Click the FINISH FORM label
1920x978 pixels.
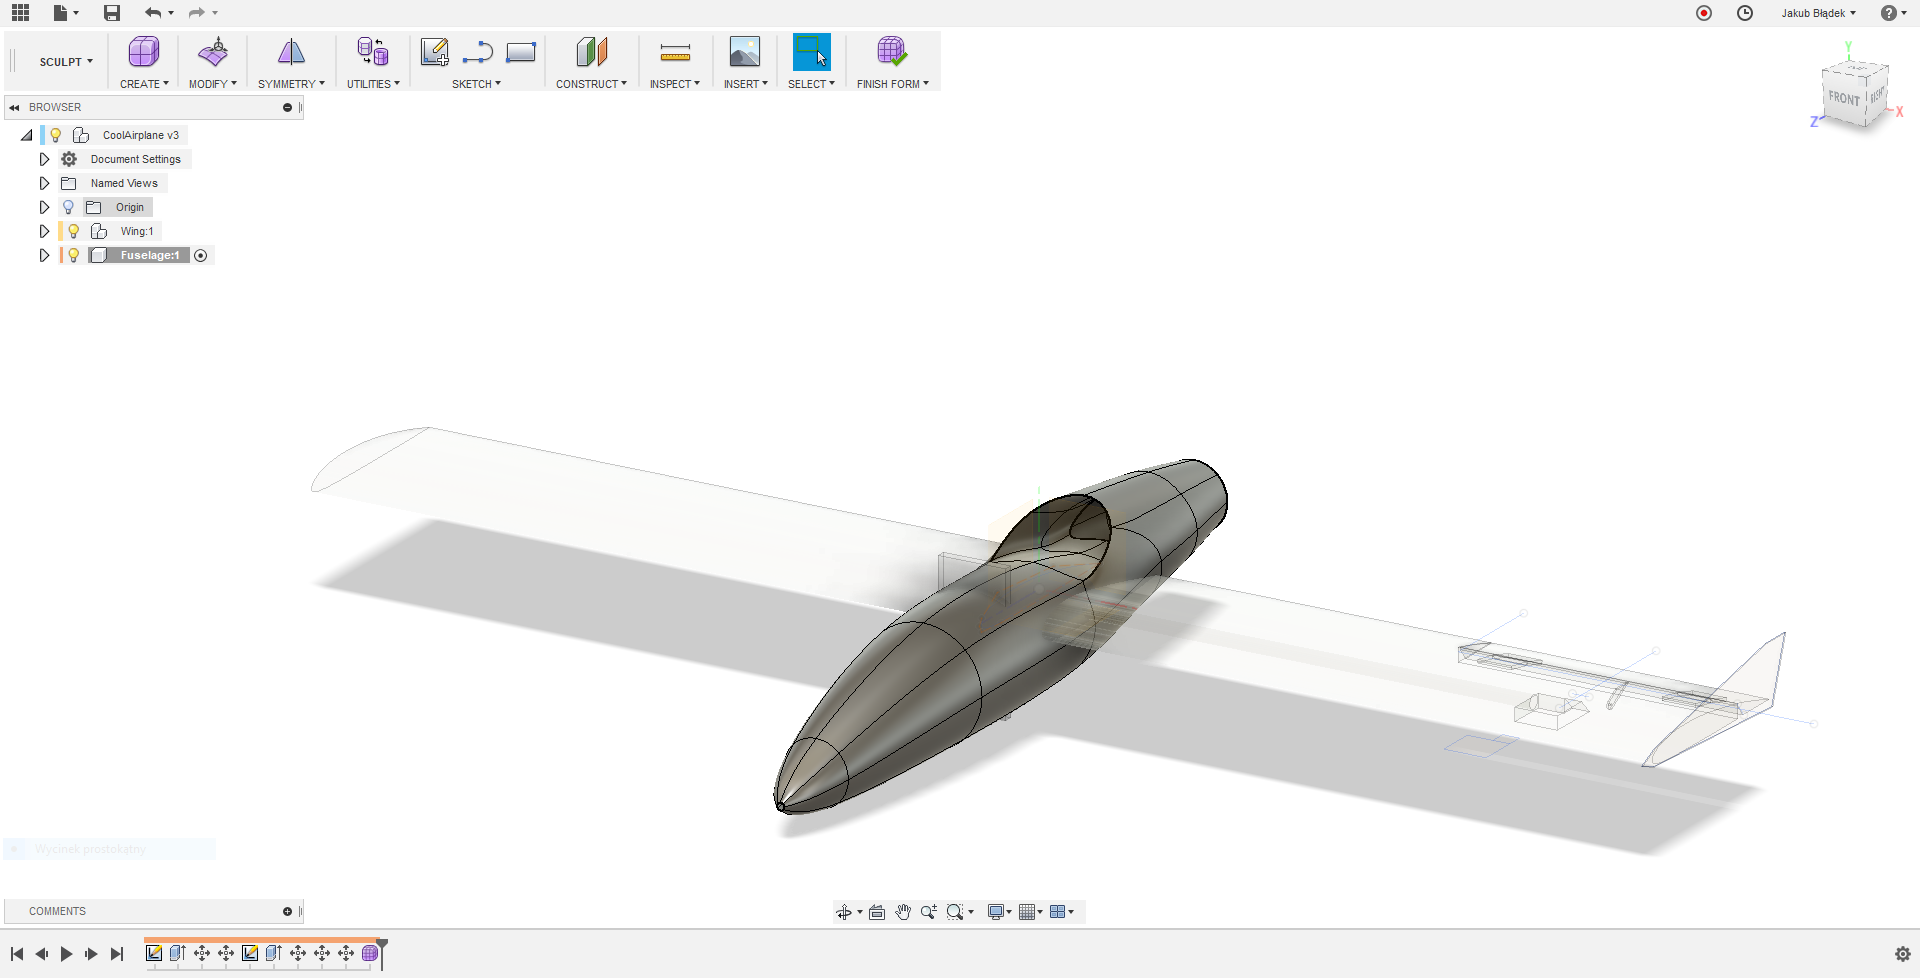[x=892, y=84]
